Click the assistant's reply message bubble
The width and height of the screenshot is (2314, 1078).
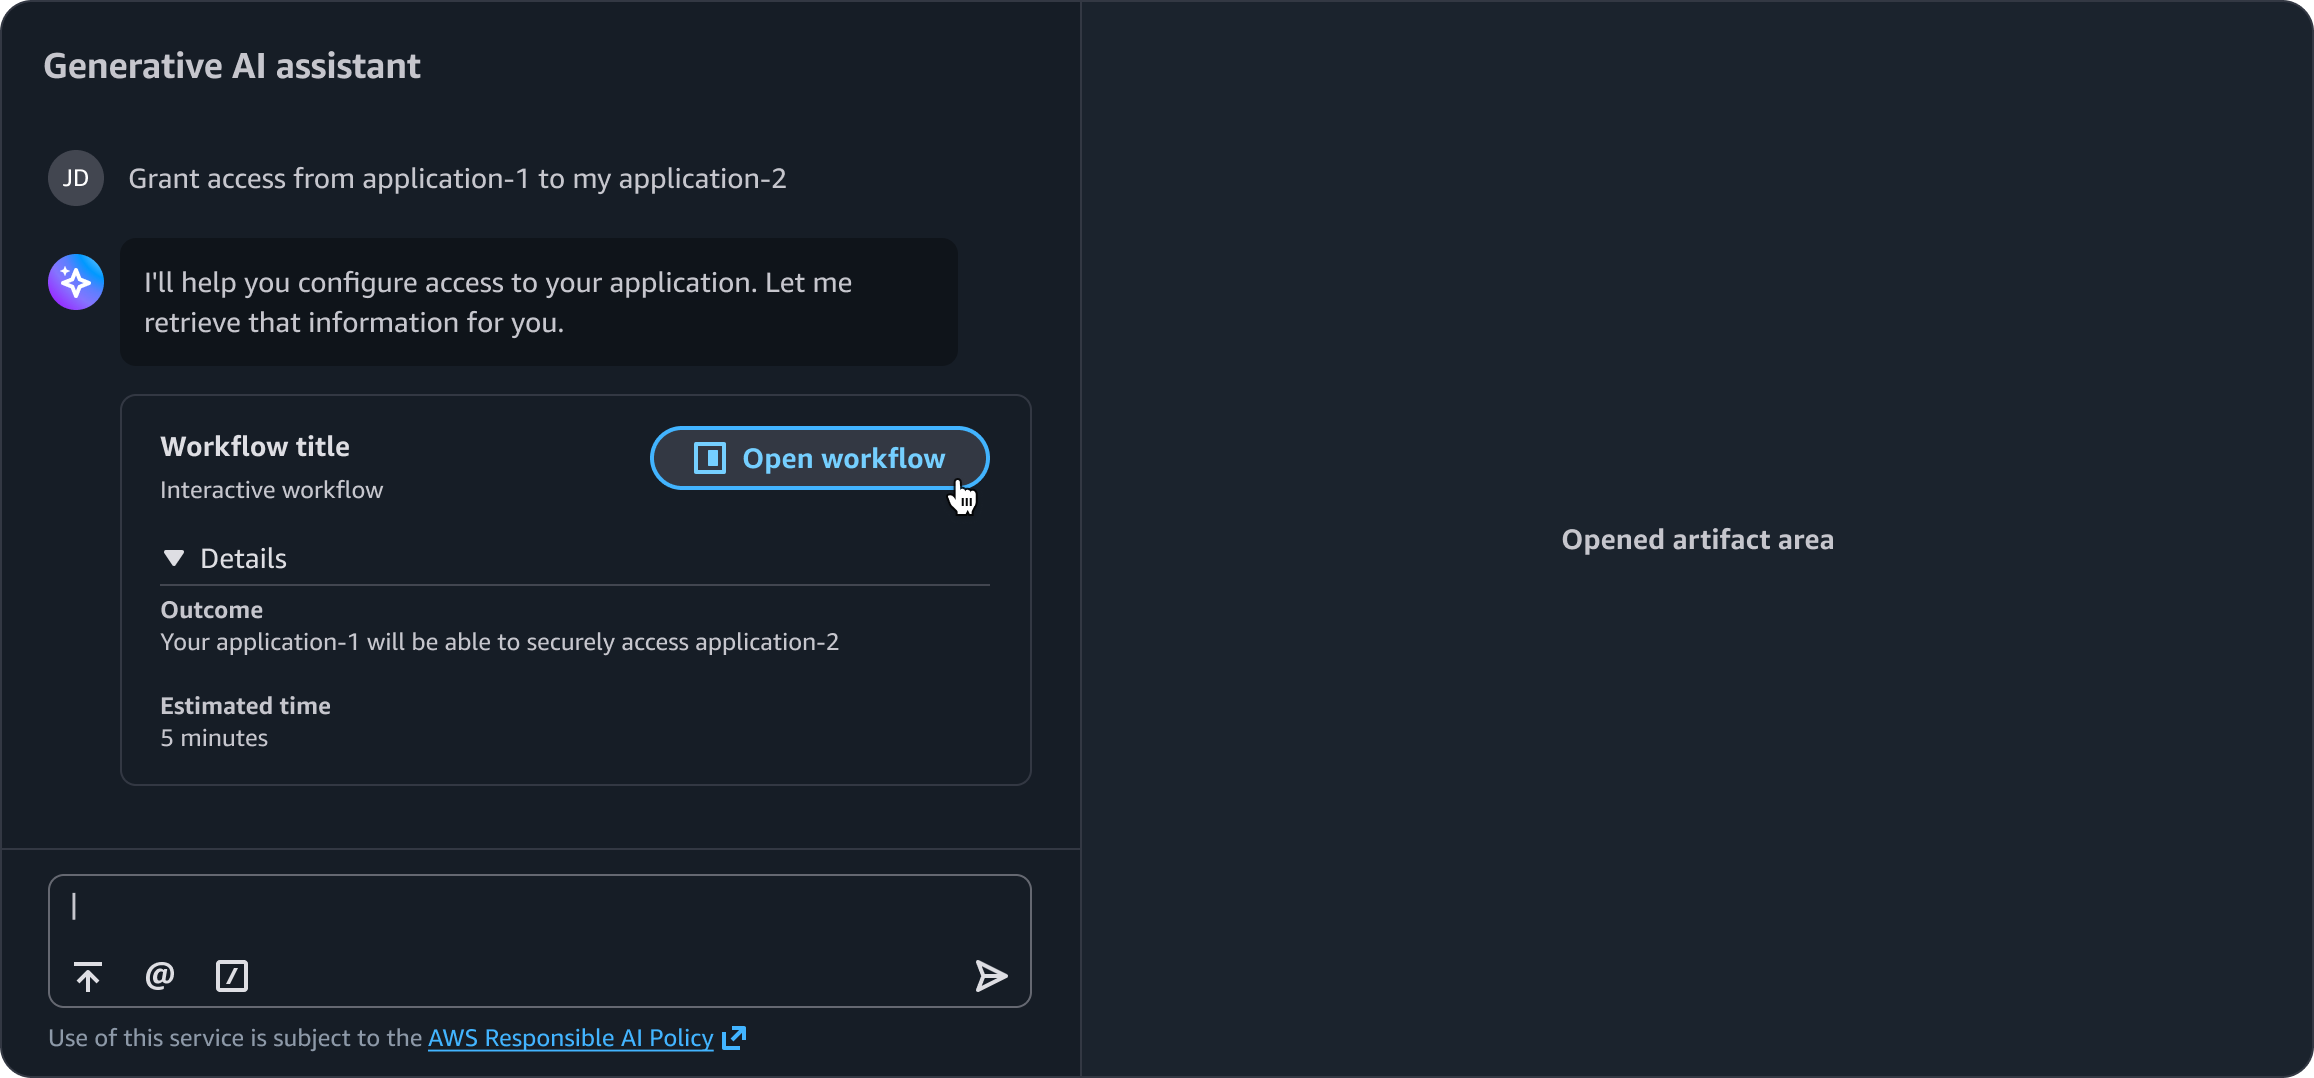point(538,302)
